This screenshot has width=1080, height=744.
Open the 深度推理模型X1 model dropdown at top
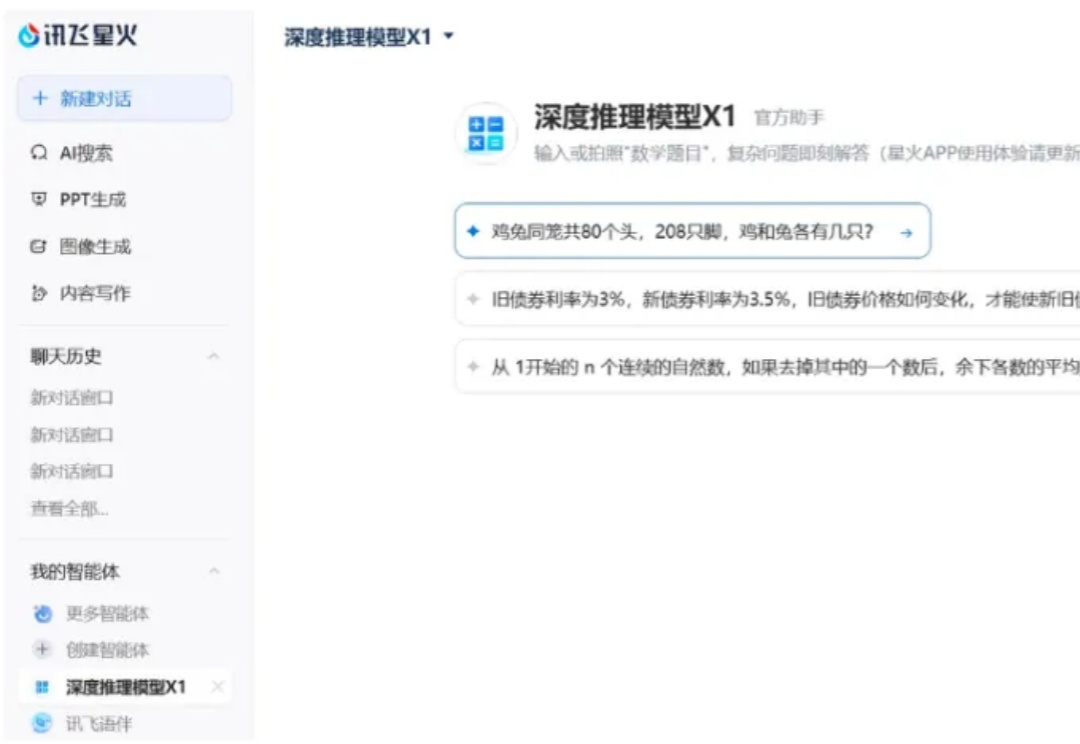tap(369, 37)
